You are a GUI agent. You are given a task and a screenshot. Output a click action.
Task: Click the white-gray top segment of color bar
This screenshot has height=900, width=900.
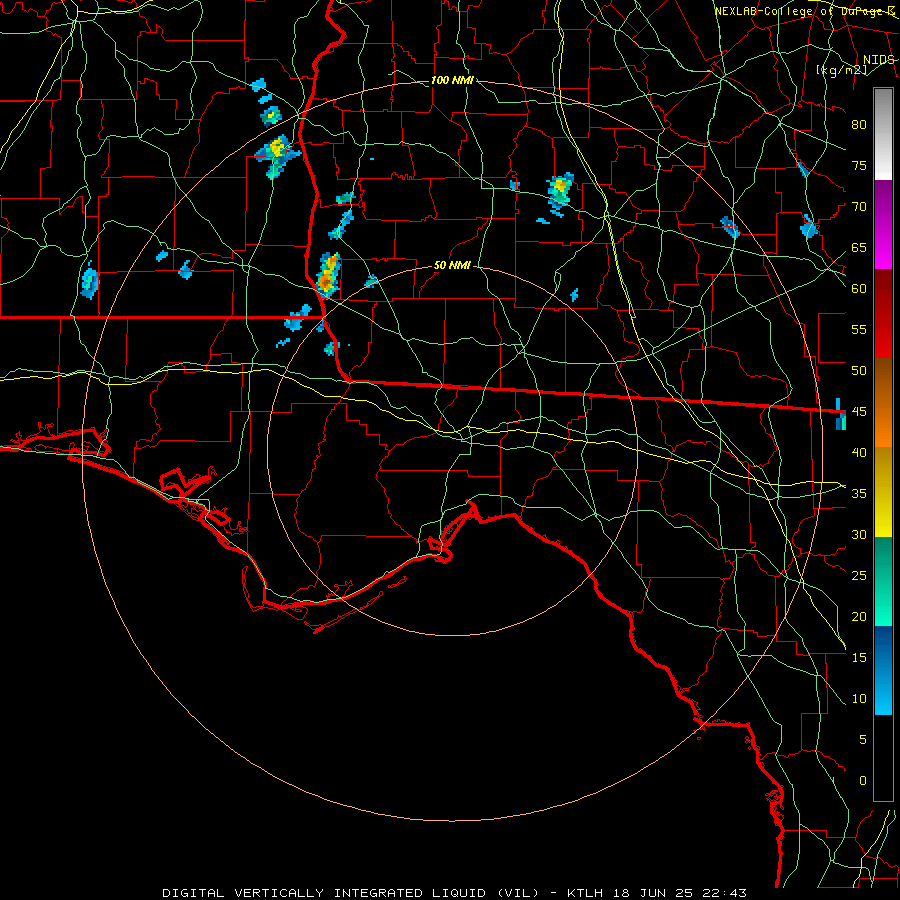coord(883,134)
